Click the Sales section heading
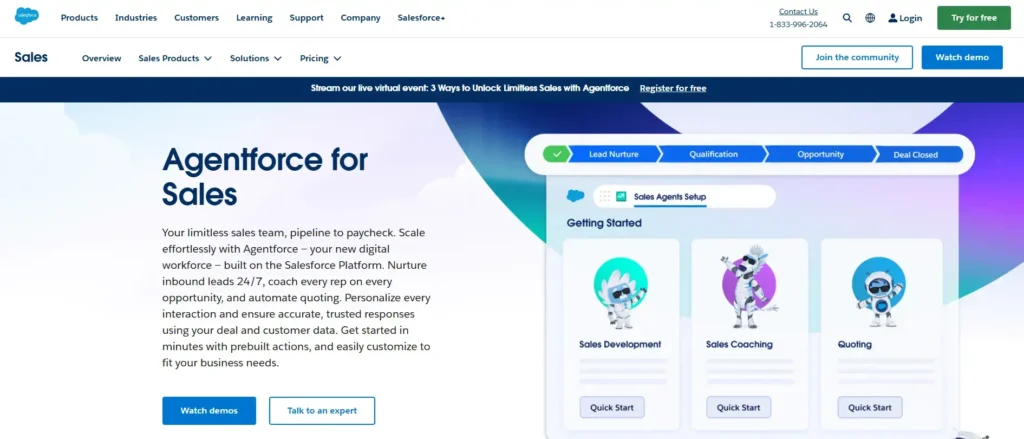 (31, 57)
